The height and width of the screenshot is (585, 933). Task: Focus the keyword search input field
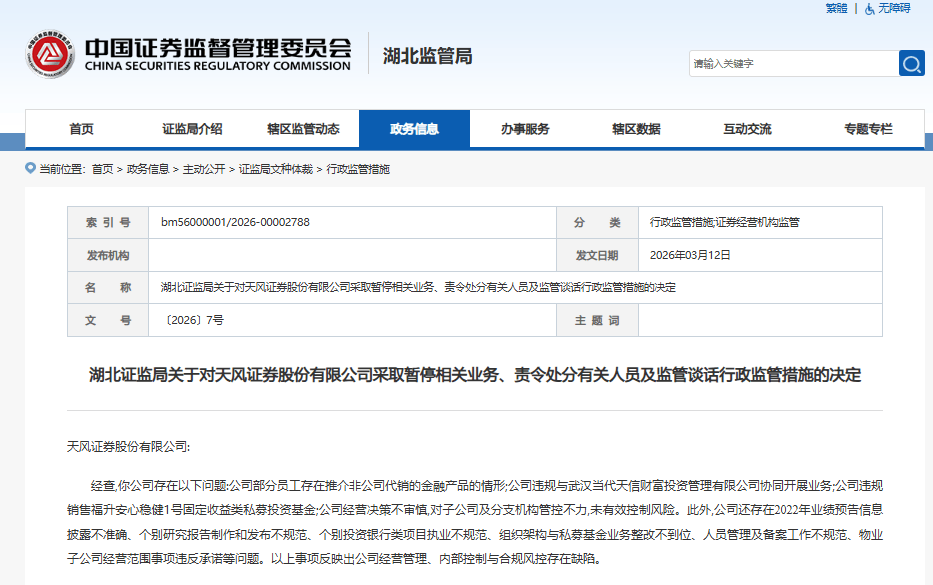pos(794,64)
